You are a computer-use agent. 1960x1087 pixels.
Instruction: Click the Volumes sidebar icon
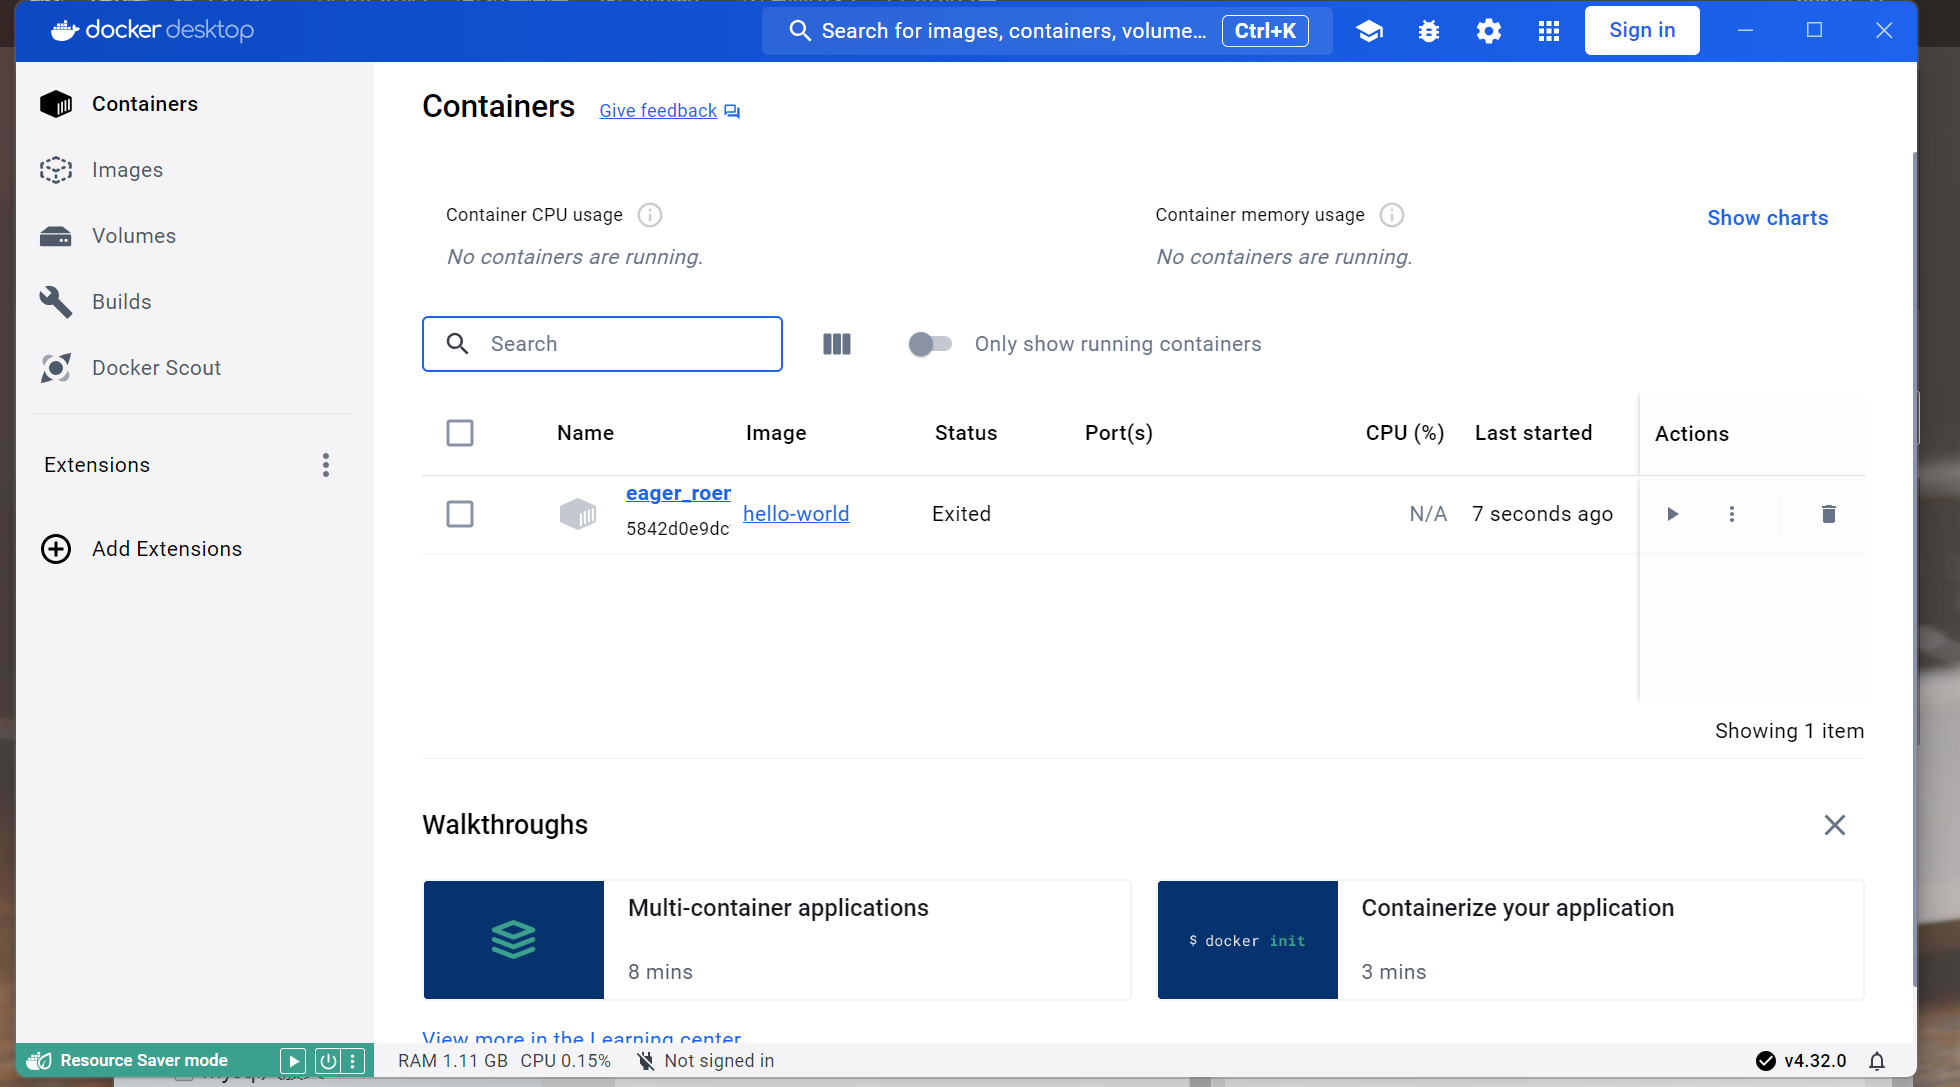click(56, 236)
